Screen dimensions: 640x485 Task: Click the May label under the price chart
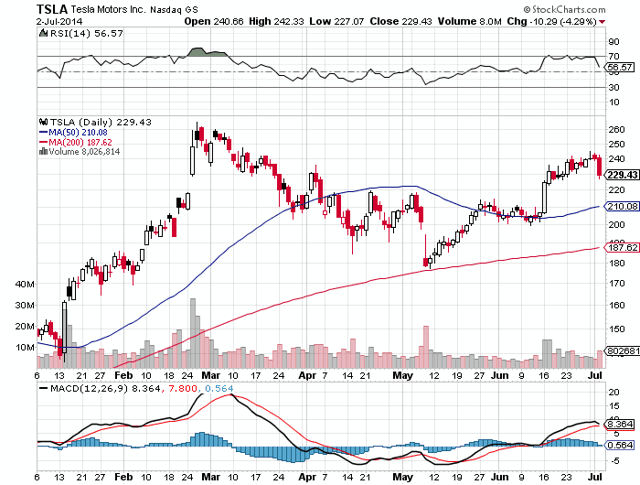coord(402,375)
